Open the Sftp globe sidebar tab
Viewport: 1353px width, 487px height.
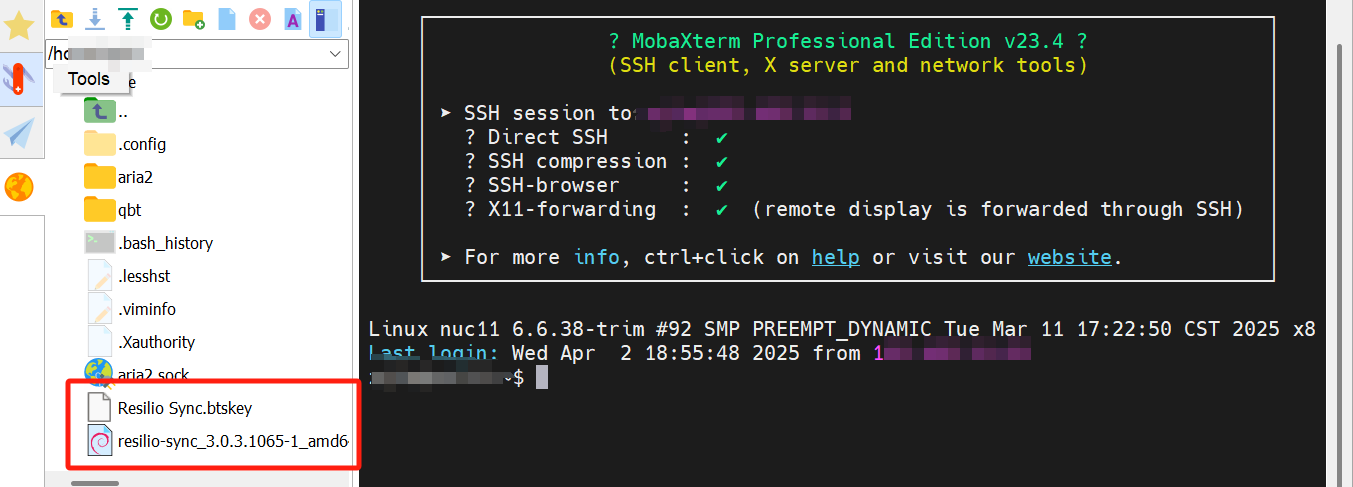pyautogui.click(x=20, y=187)
